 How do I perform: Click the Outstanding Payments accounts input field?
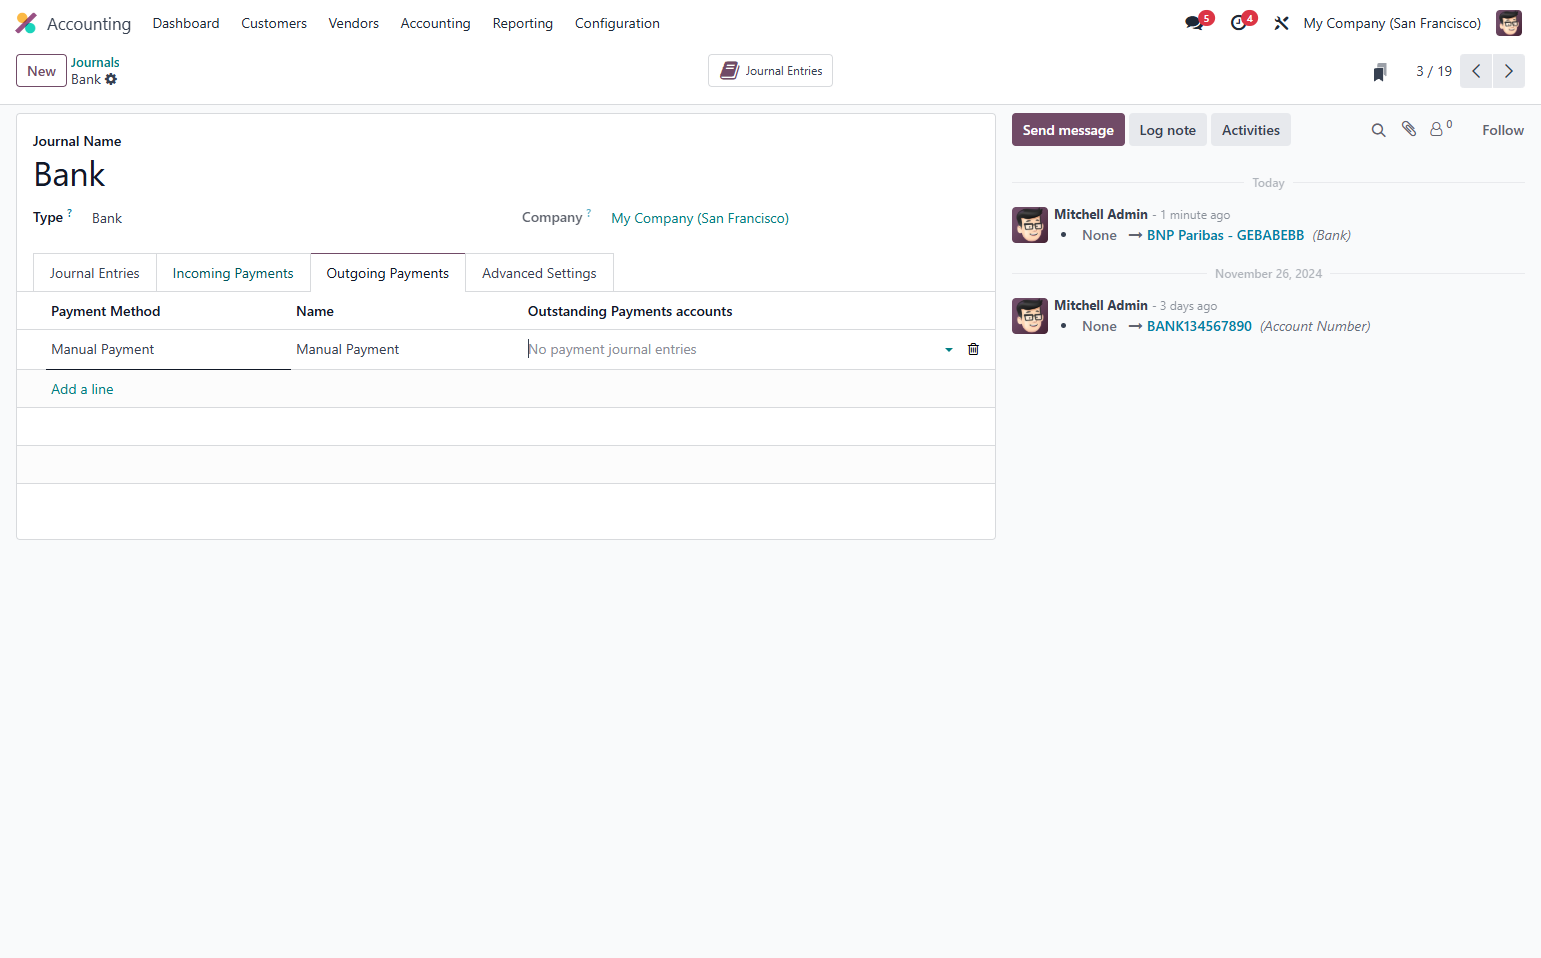(x=733, y=349)
